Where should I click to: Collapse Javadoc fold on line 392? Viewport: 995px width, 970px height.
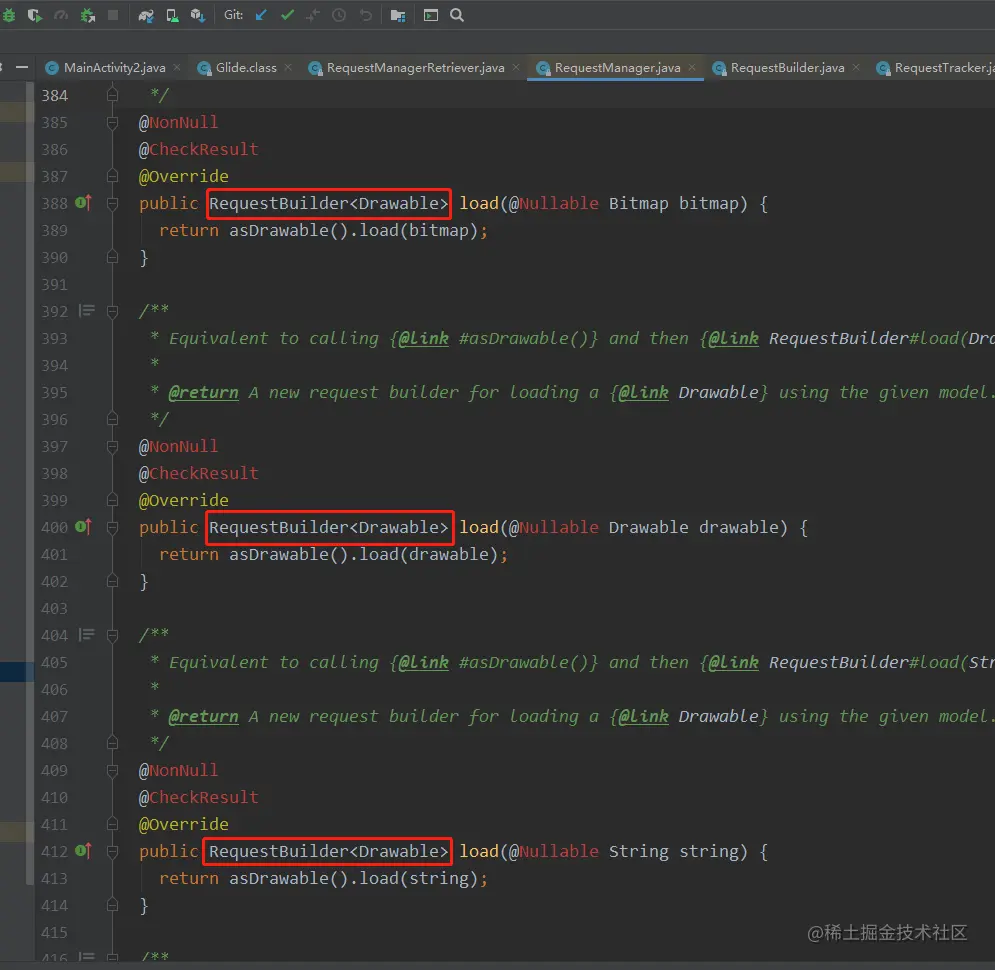pos(112,311)
